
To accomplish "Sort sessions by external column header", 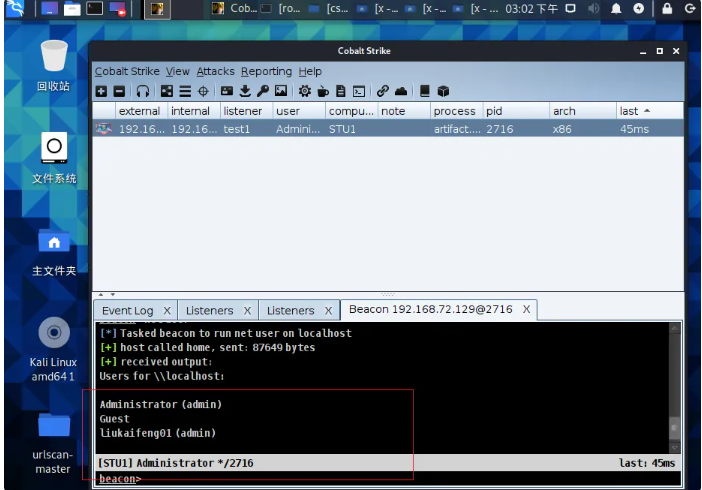I will point(141,111).
